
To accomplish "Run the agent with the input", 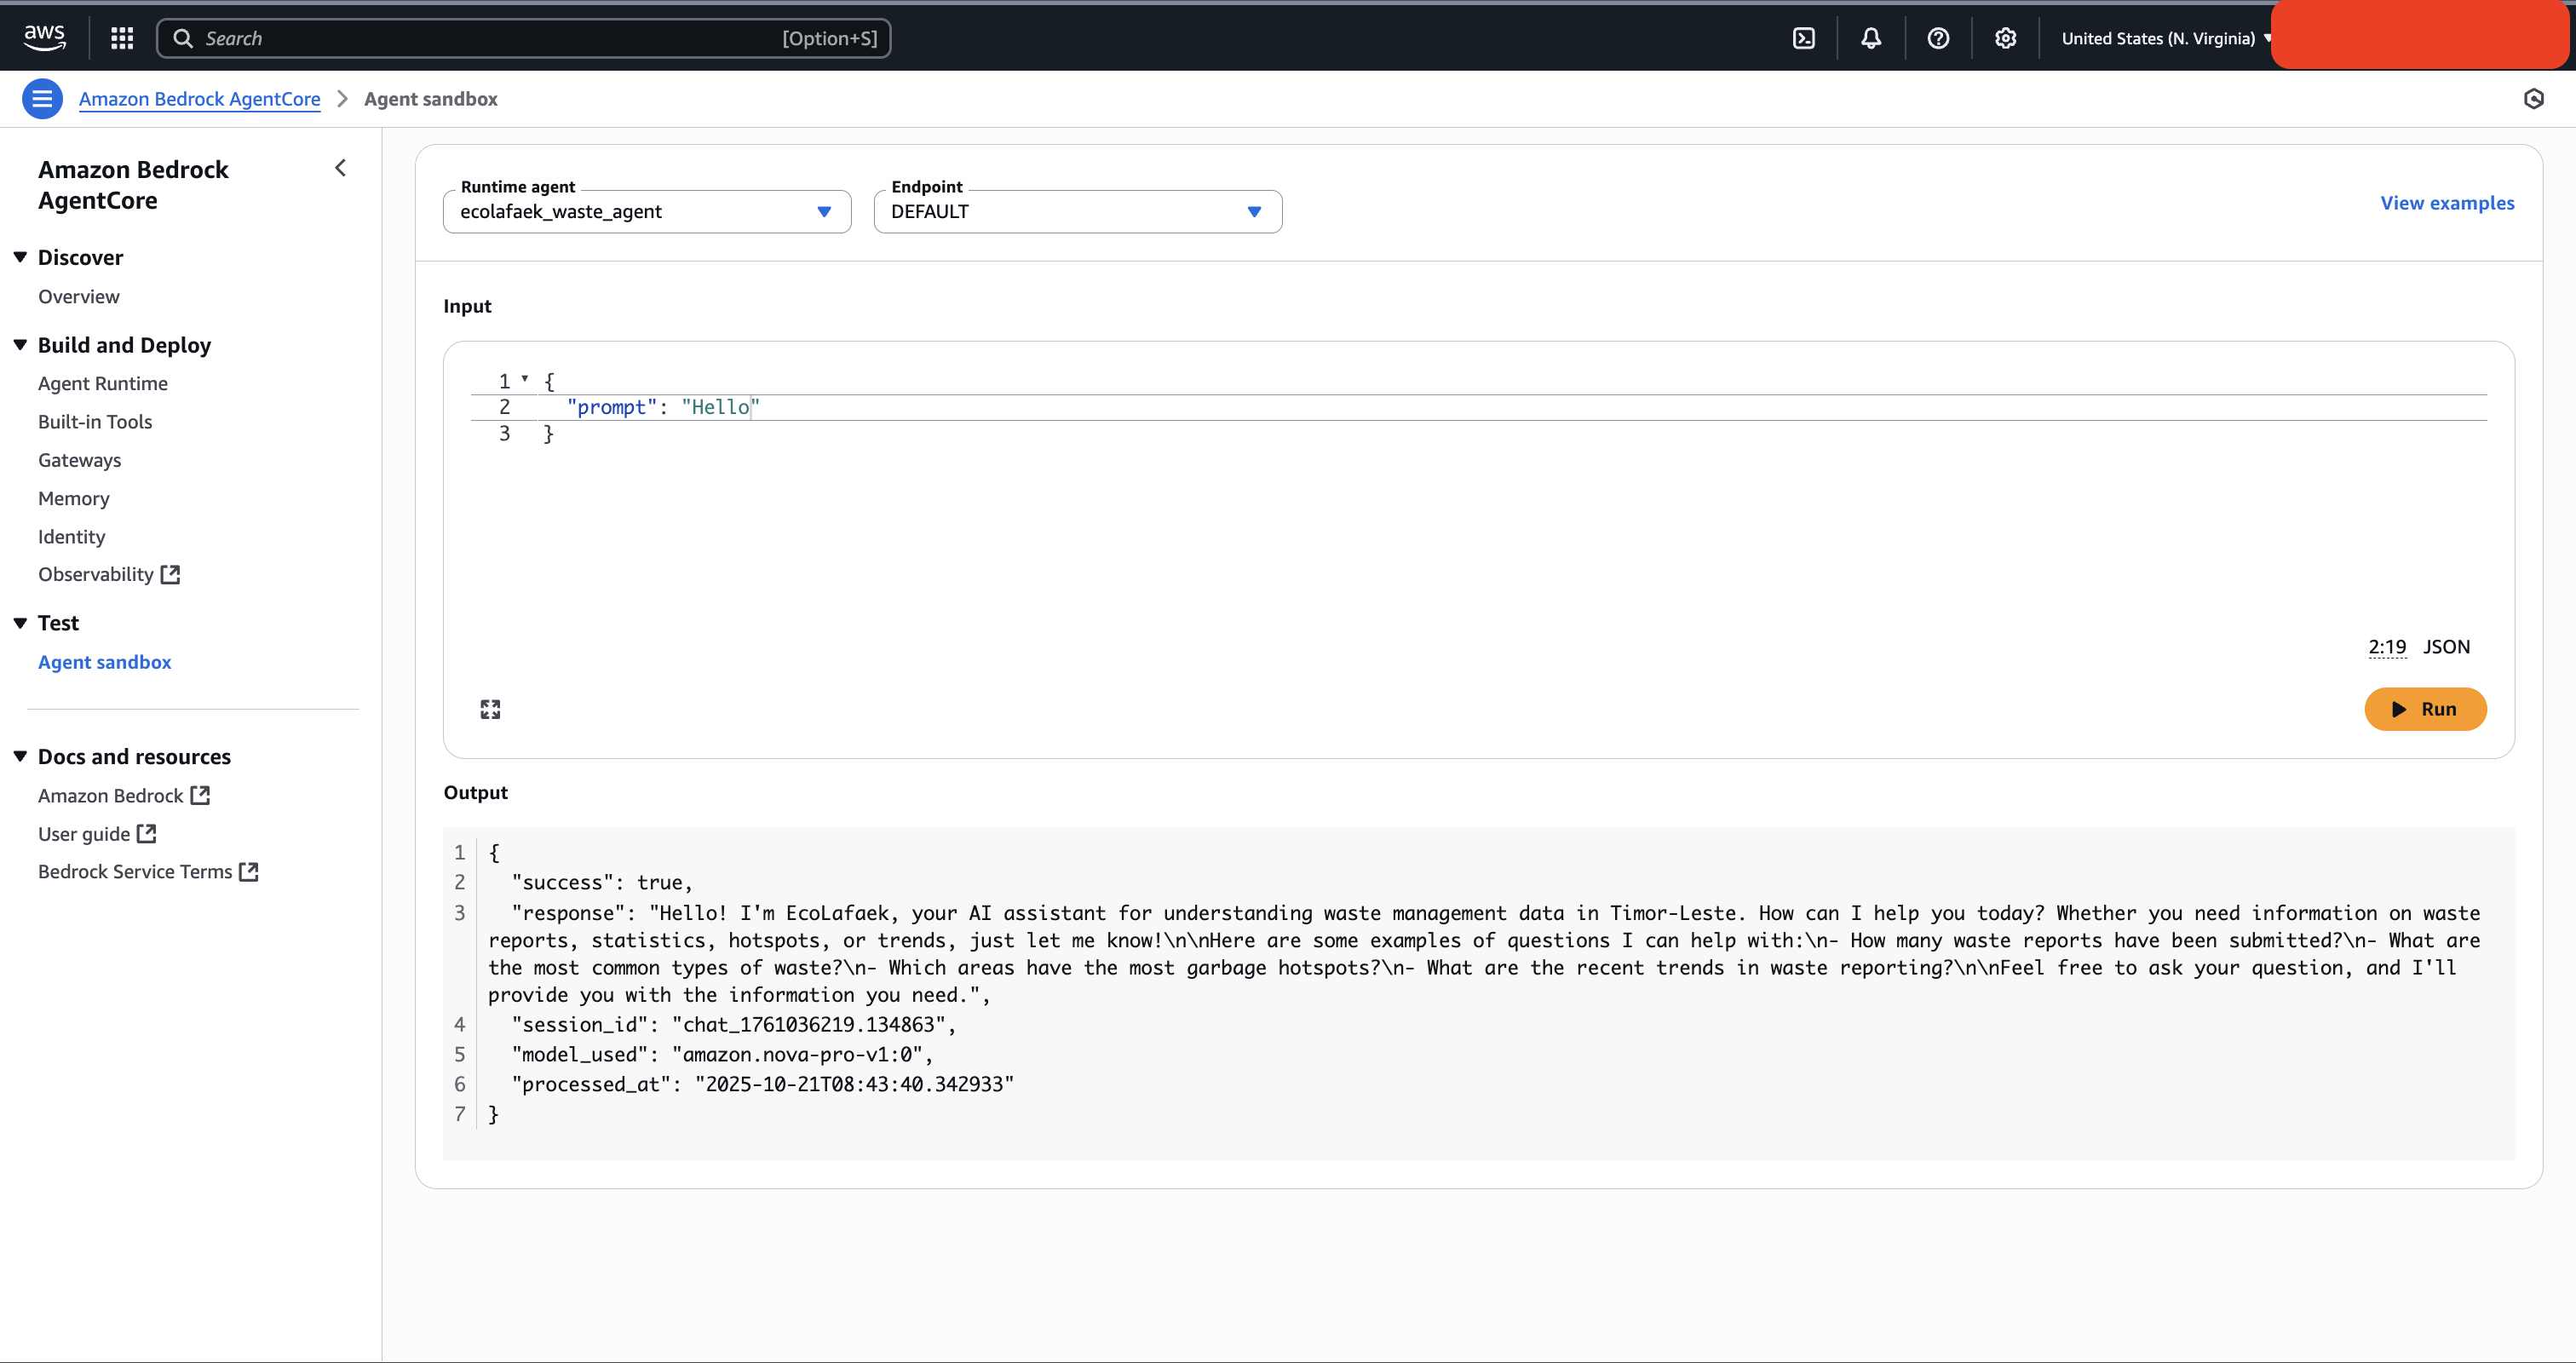I will (x=2424, y=709).
